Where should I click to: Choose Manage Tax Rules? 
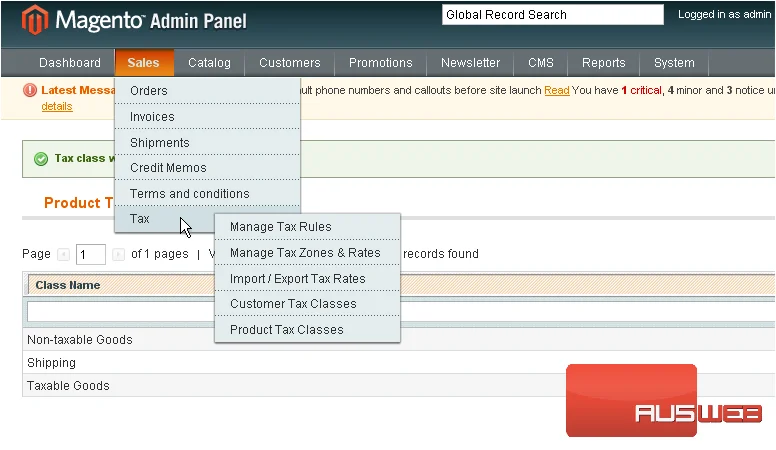tap(307, 227)
